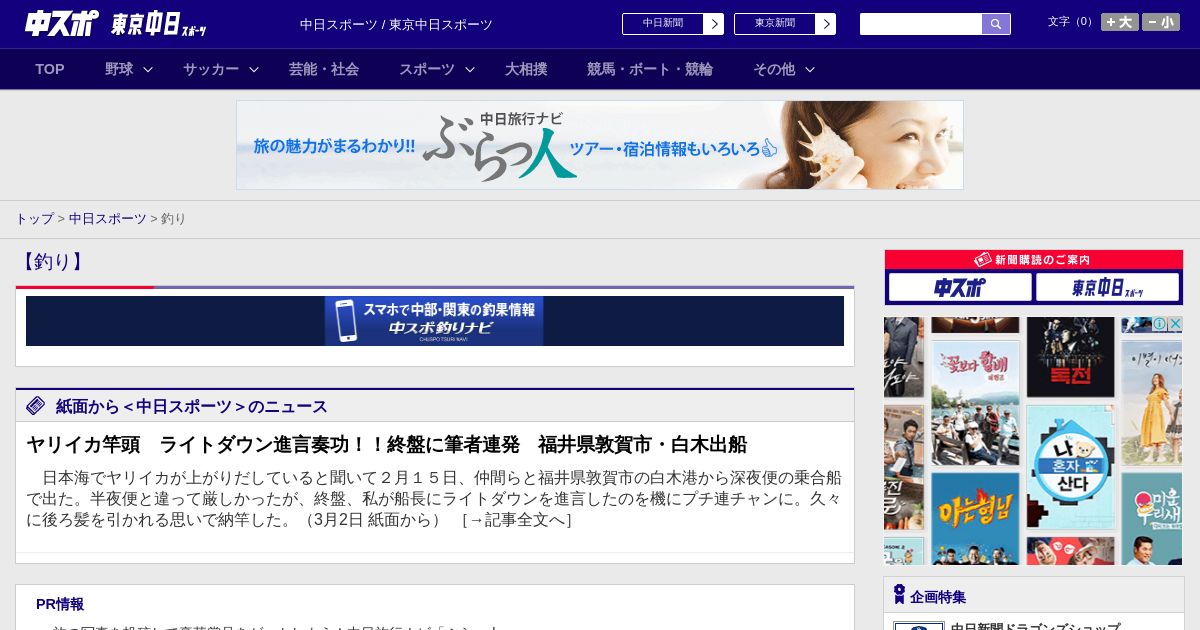Open the 東京新聞 link button
Viewport: 1200px width, 630px height.
tap(774, 24)
